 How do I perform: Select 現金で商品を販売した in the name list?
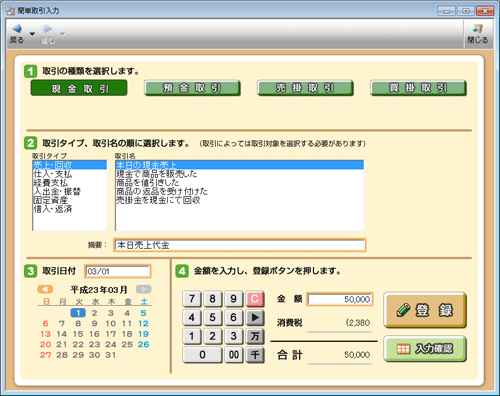point(240,174)
